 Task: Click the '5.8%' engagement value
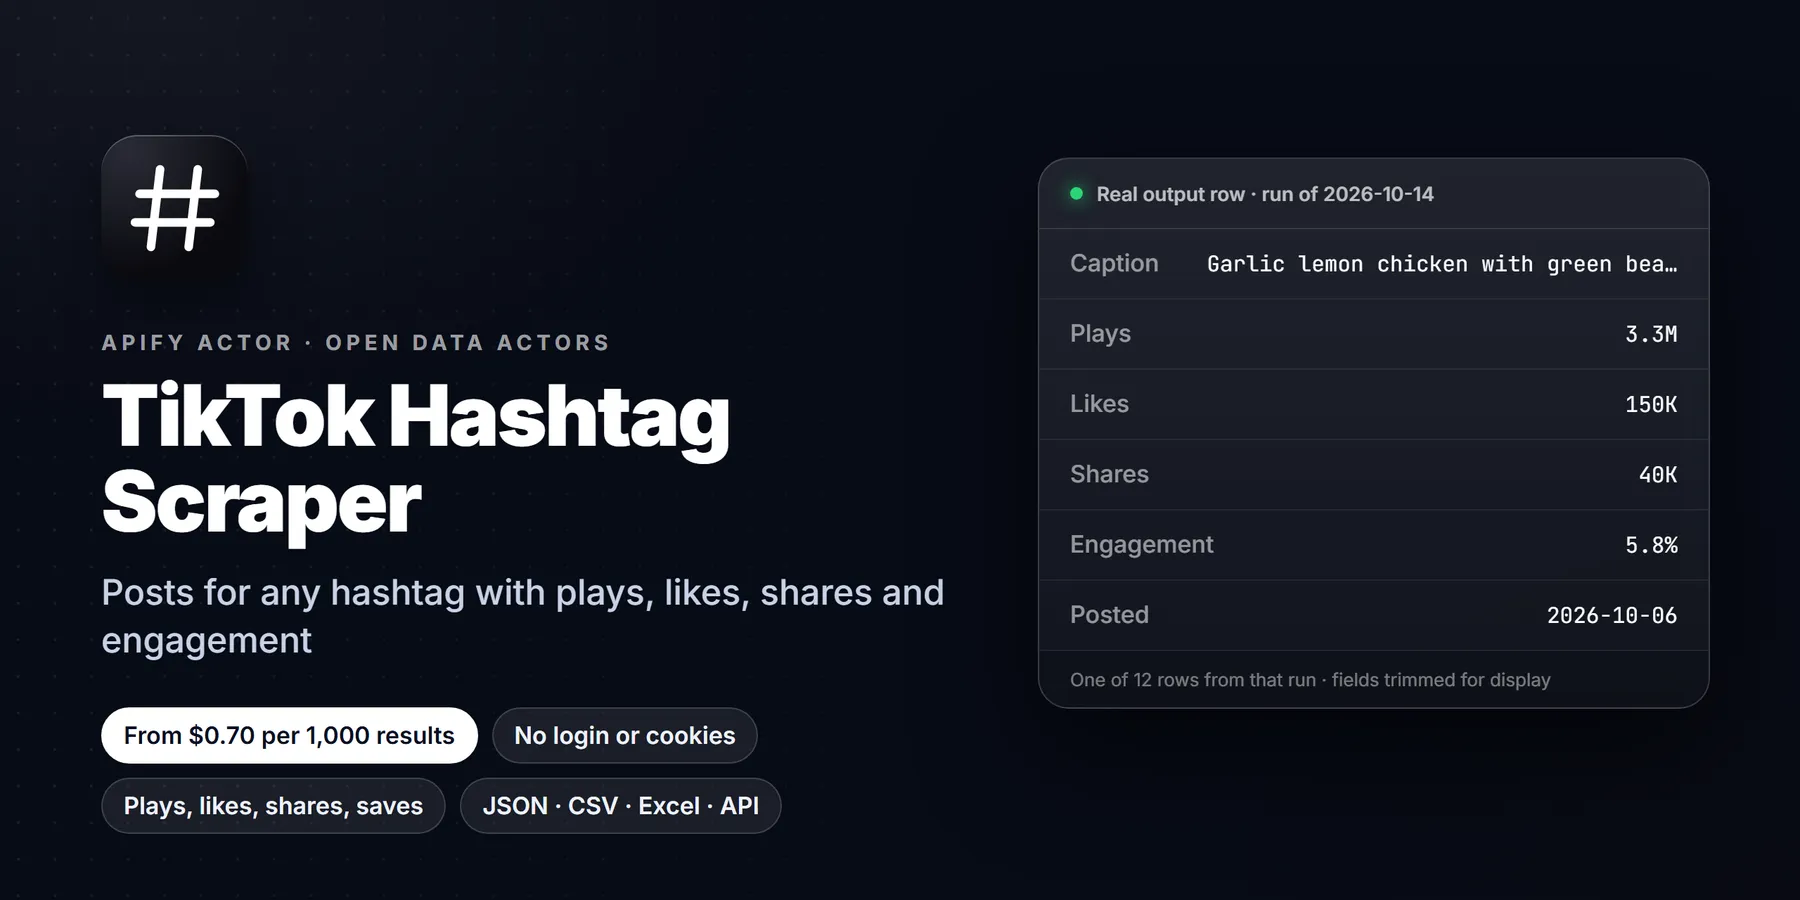pos(1651,545)
